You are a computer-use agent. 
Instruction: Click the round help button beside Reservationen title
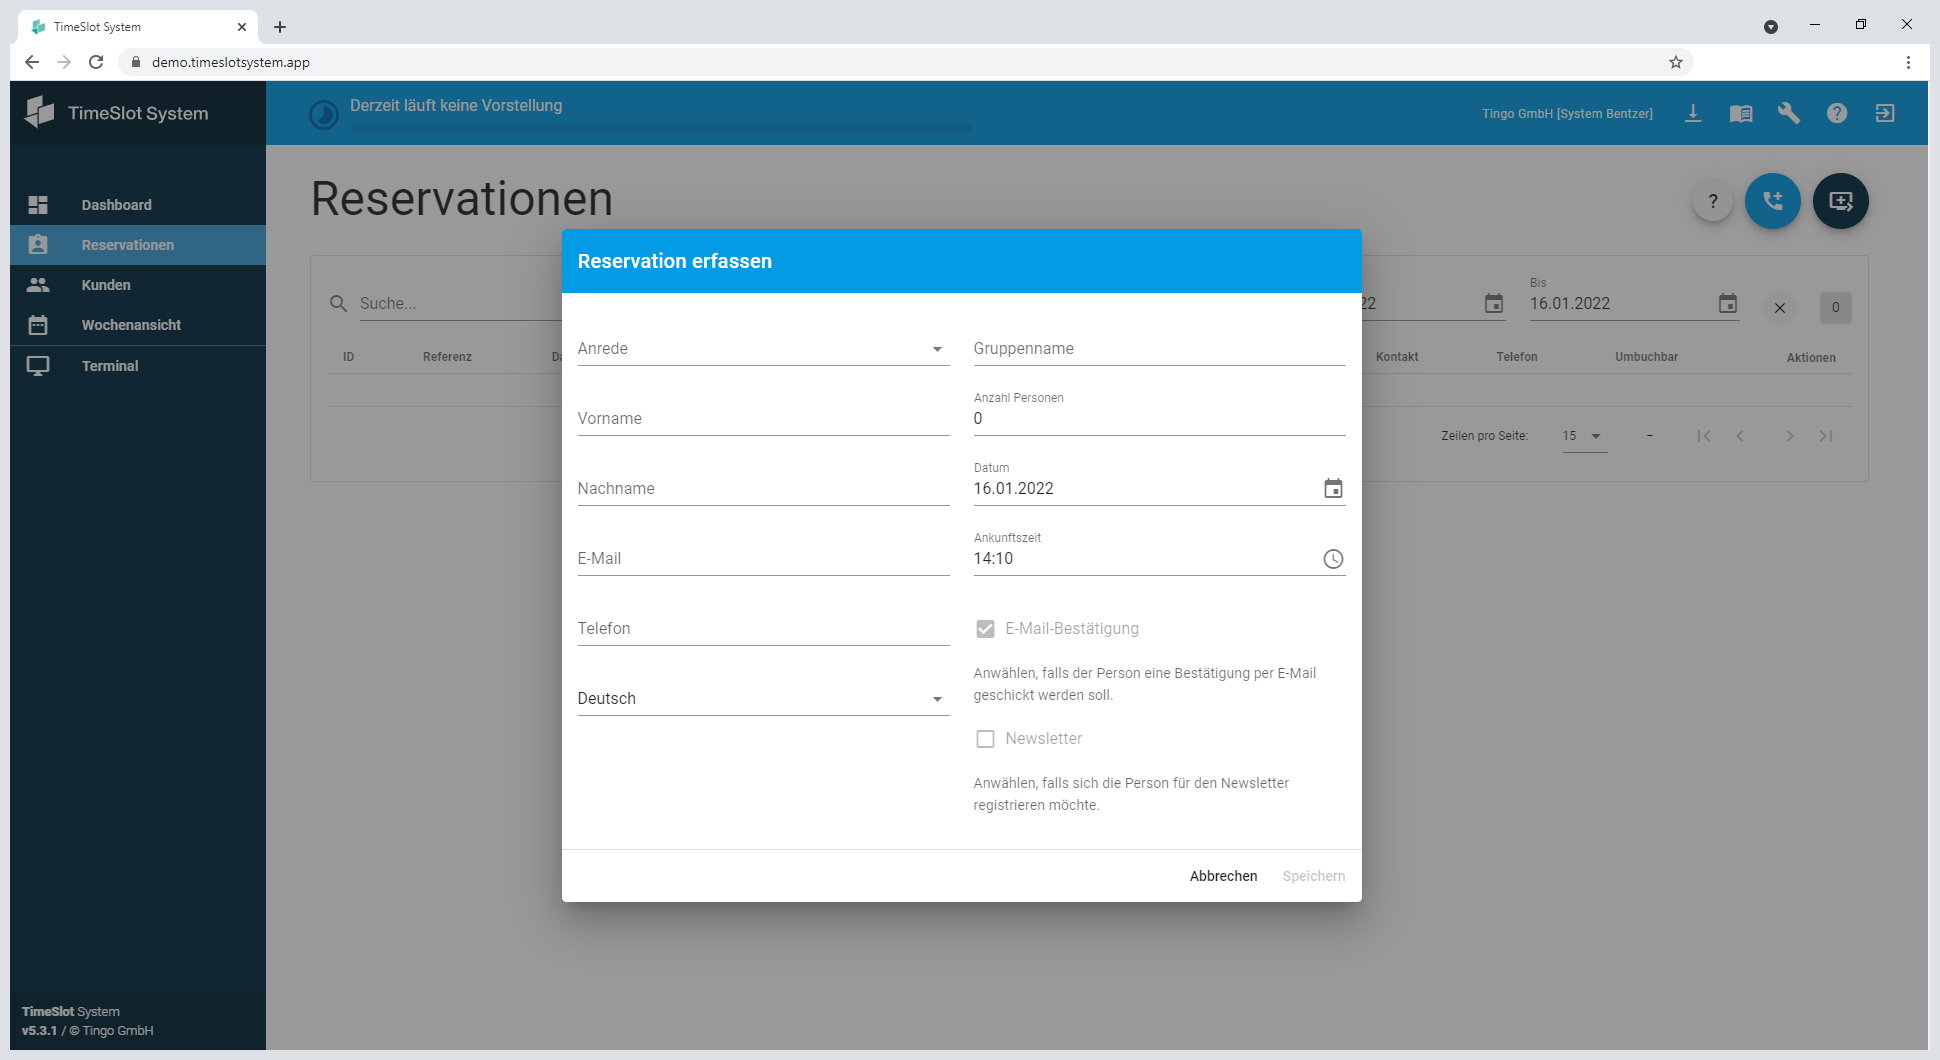1713,201
